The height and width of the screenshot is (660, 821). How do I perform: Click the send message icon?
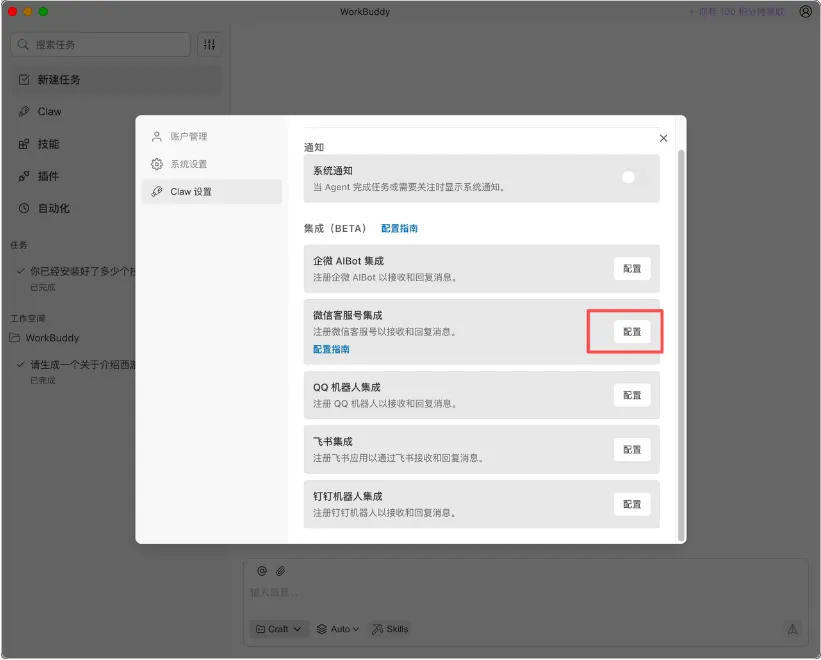point(793,629)
